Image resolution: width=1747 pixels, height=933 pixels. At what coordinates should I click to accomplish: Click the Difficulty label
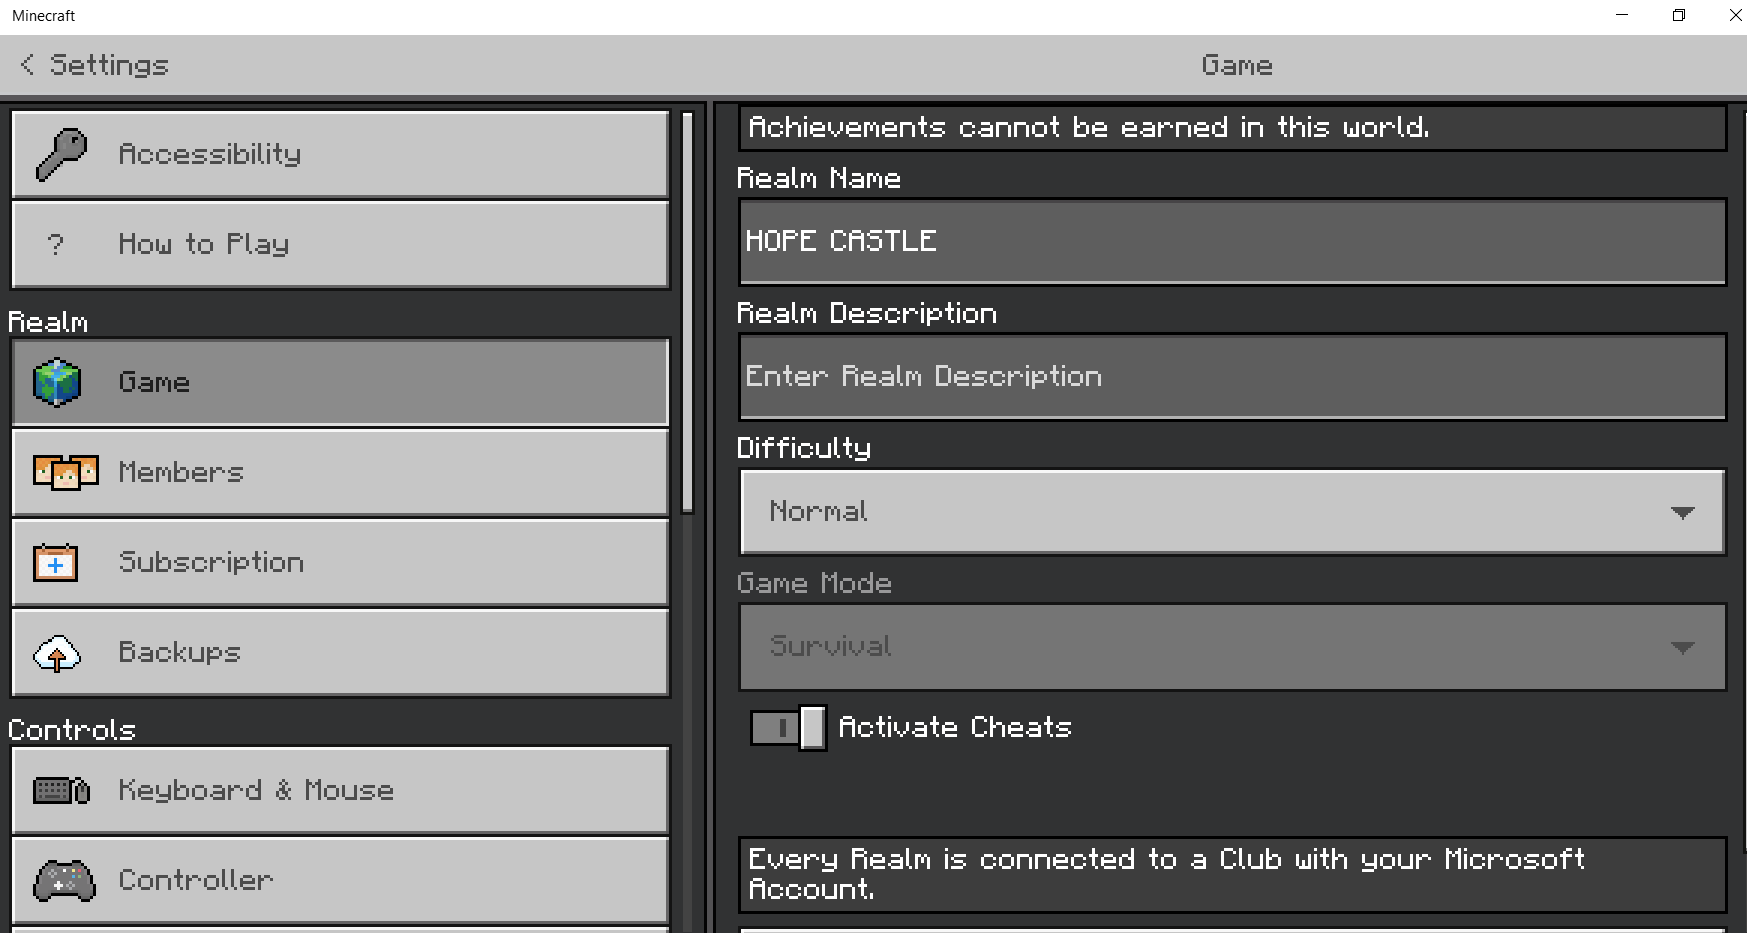coord(804,449)
